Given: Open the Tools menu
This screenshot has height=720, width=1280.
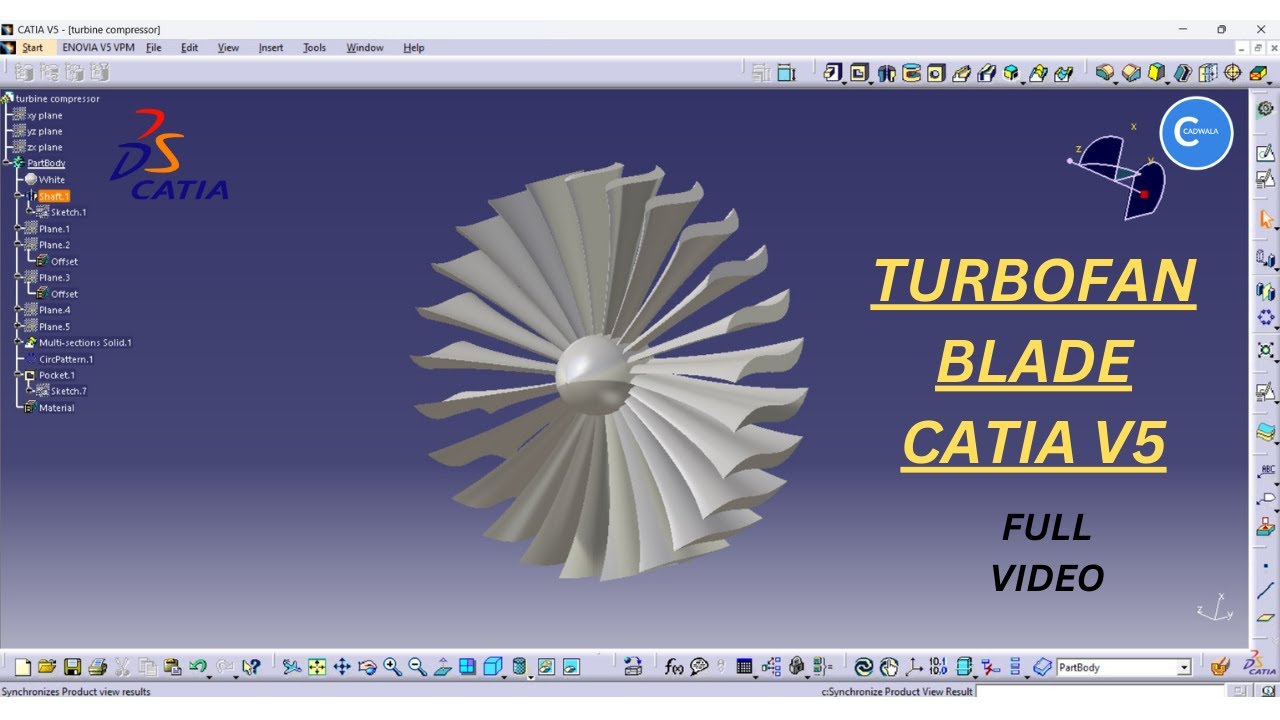Looking at the screenshot, I should [x=315, y=47].
